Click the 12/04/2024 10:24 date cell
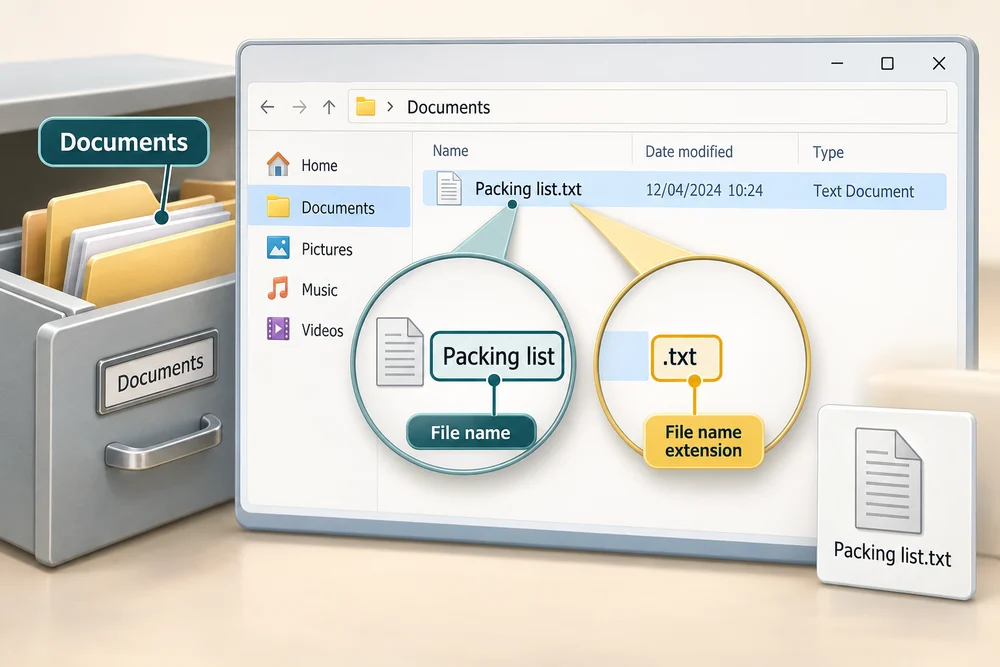The image size is (1000, 667). (704, 190)
